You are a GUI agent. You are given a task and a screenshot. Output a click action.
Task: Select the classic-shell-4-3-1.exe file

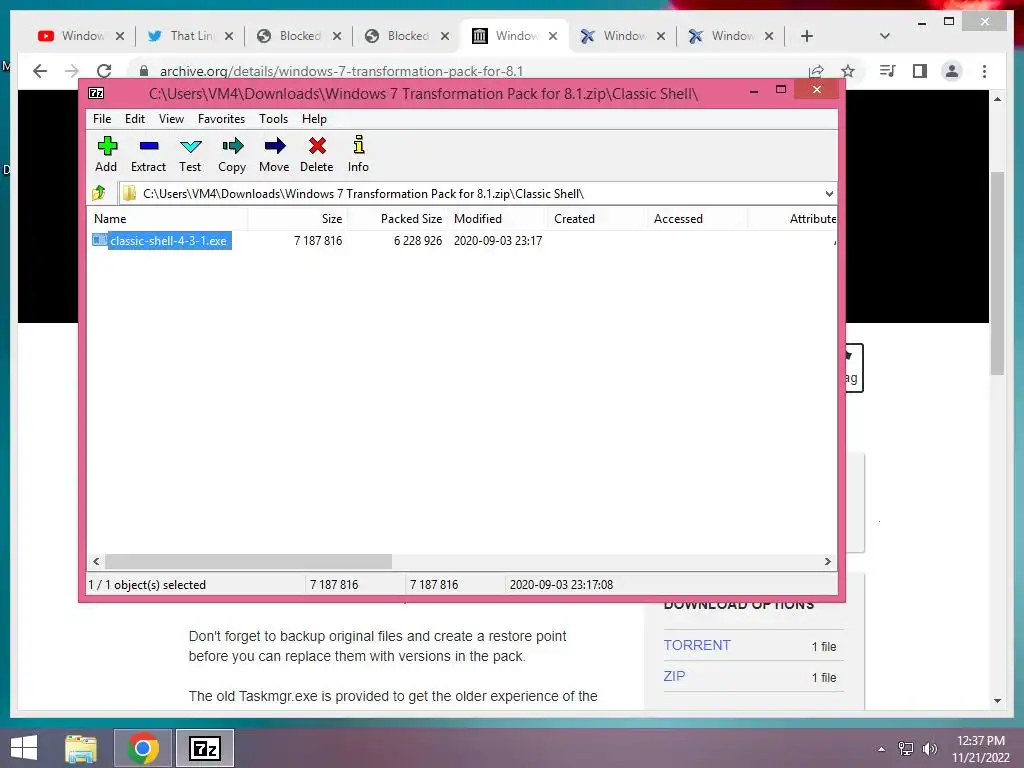coord(168,240)
